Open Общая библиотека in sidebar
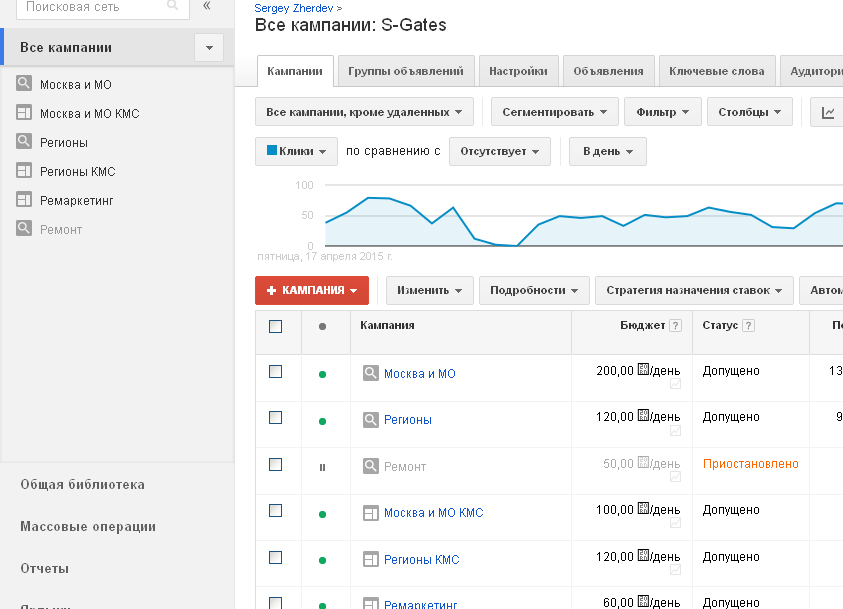This screenshot has width=843, height=609. point(82,484)
